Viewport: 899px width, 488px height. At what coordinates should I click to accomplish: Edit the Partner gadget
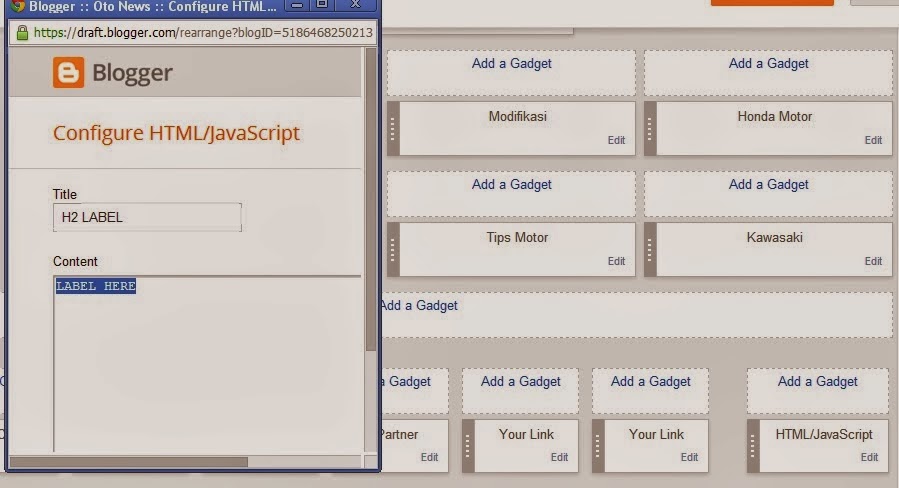click(429, 458)
